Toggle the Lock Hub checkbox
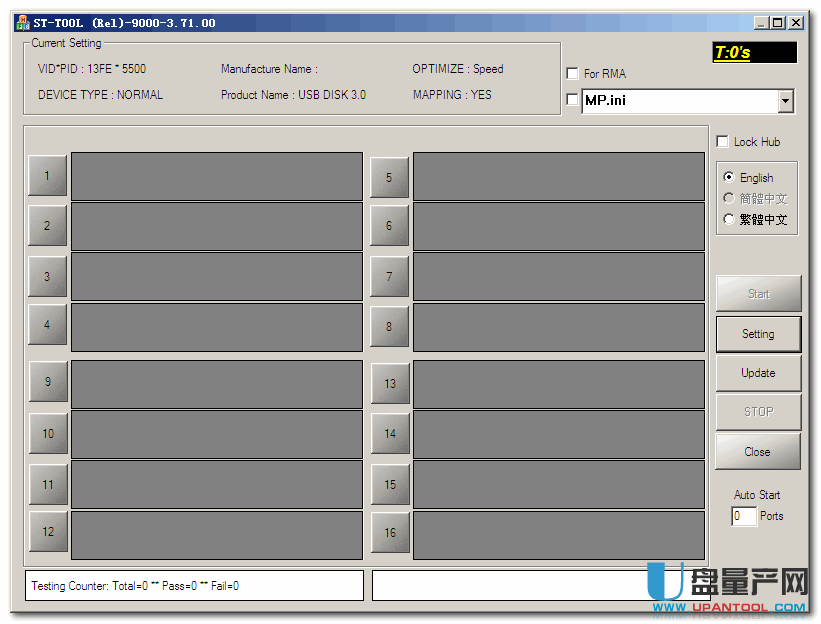821x624 pixels. tap(723, 142)
